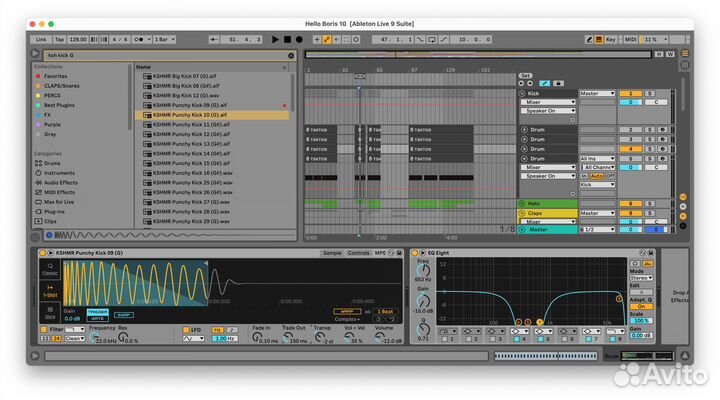Click the Simpler Volume knob

coord(379,337)
